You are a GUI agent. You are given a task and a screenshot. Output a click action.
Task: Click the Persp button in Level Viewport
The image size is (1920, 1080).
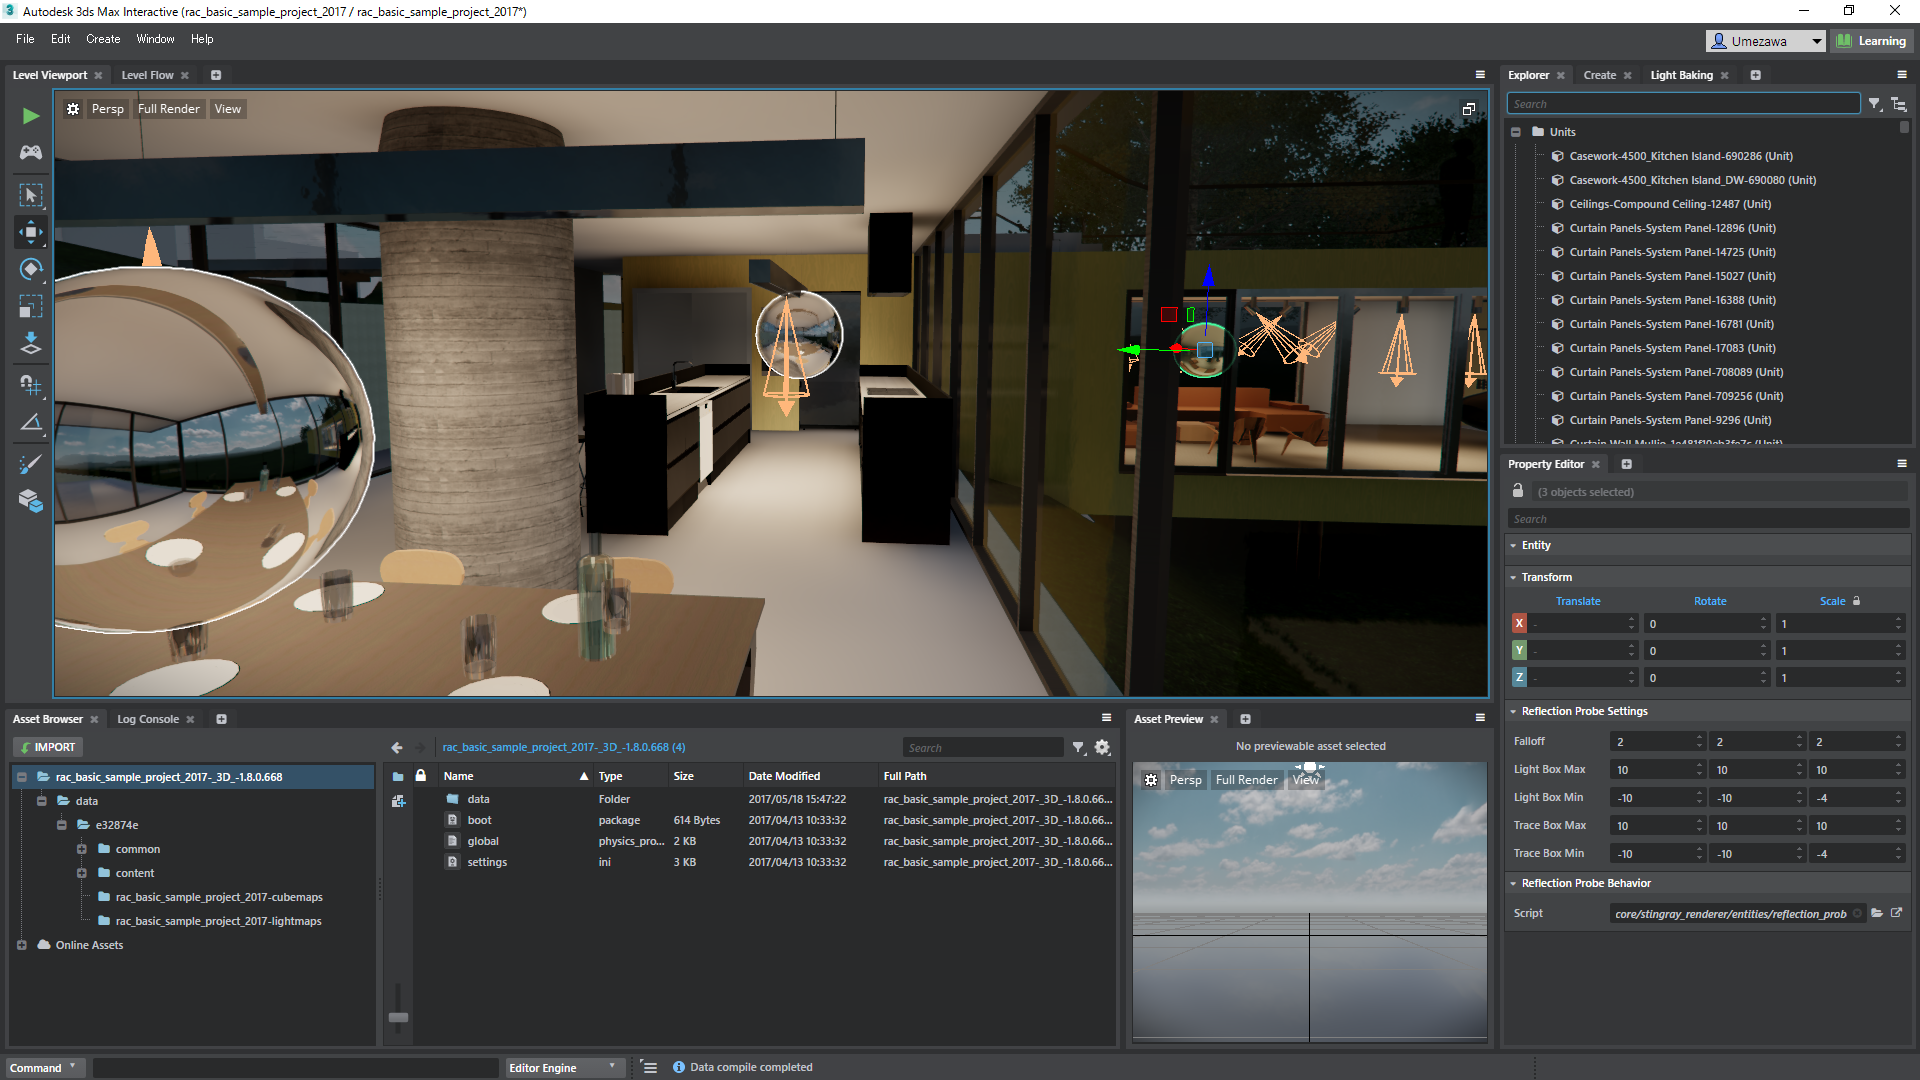pyautogui.click(x=108, y=109)
